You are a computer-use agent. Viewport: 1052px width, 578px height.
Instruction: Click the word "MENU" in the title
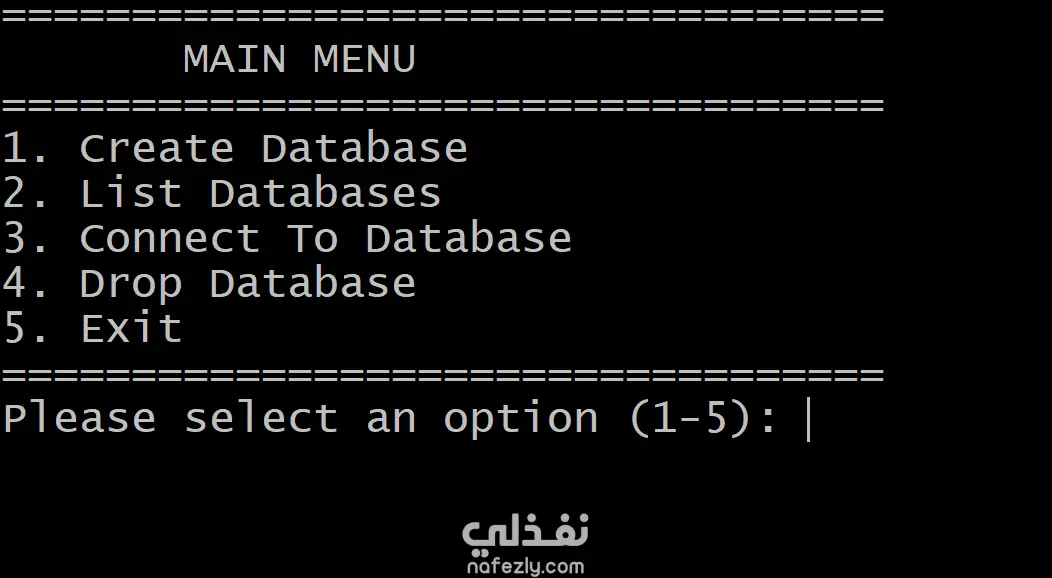click(x=364, y=60)
